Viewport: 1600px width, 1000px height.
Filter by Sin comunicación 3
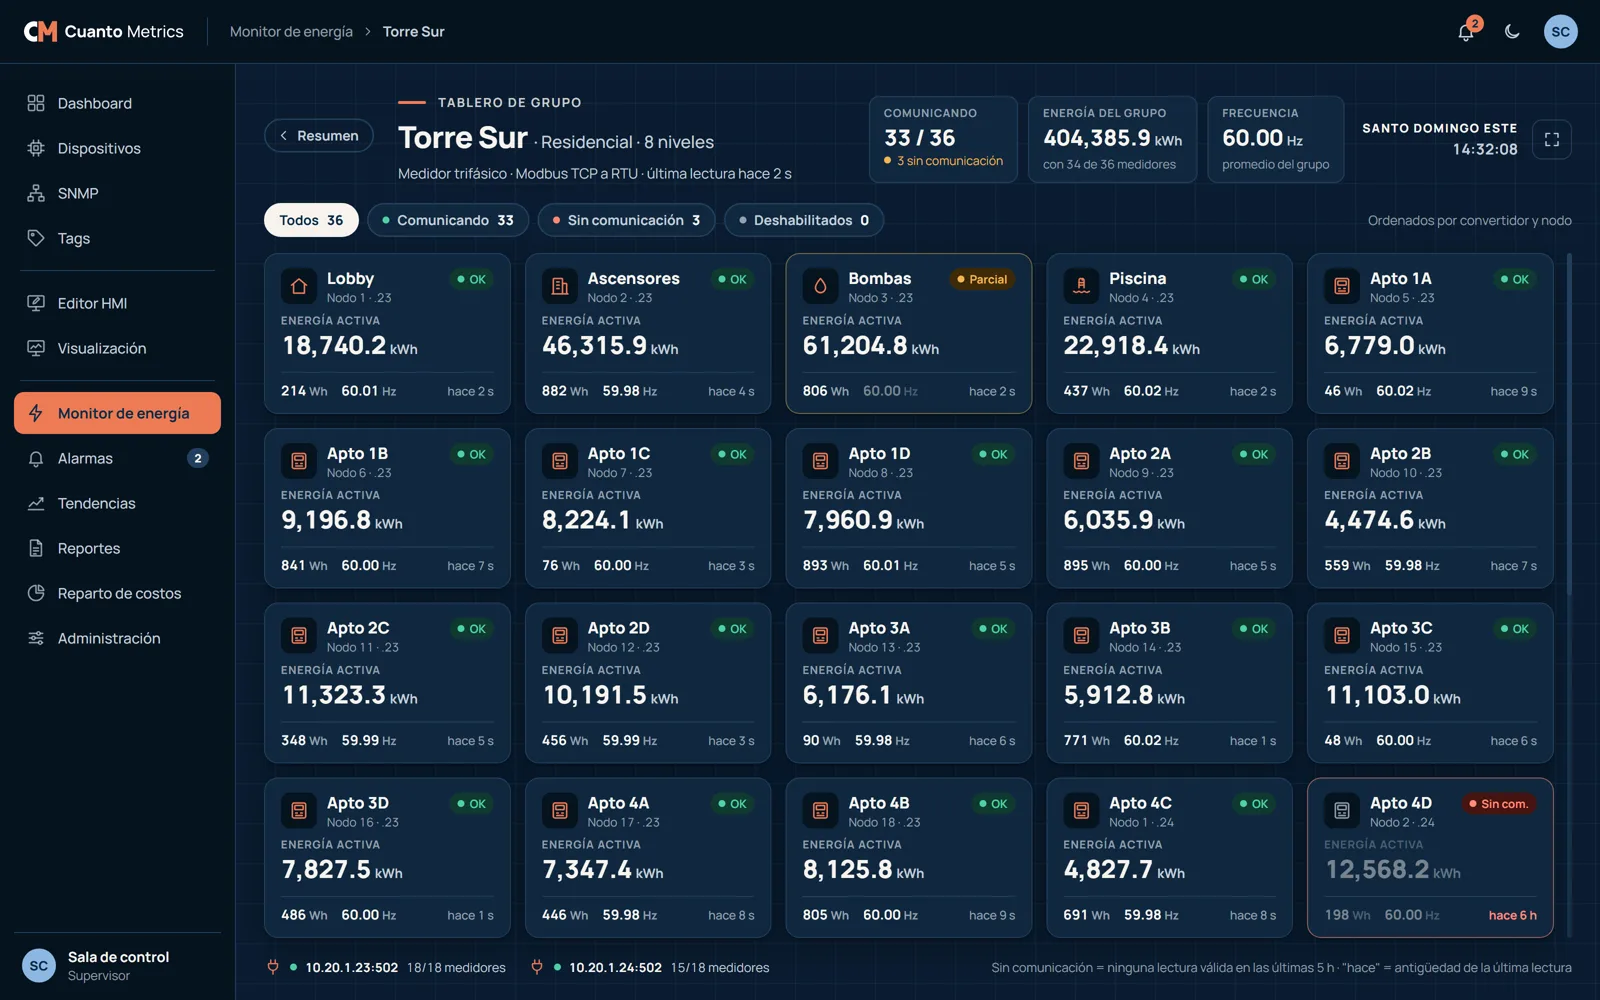[x=626, y=220]
